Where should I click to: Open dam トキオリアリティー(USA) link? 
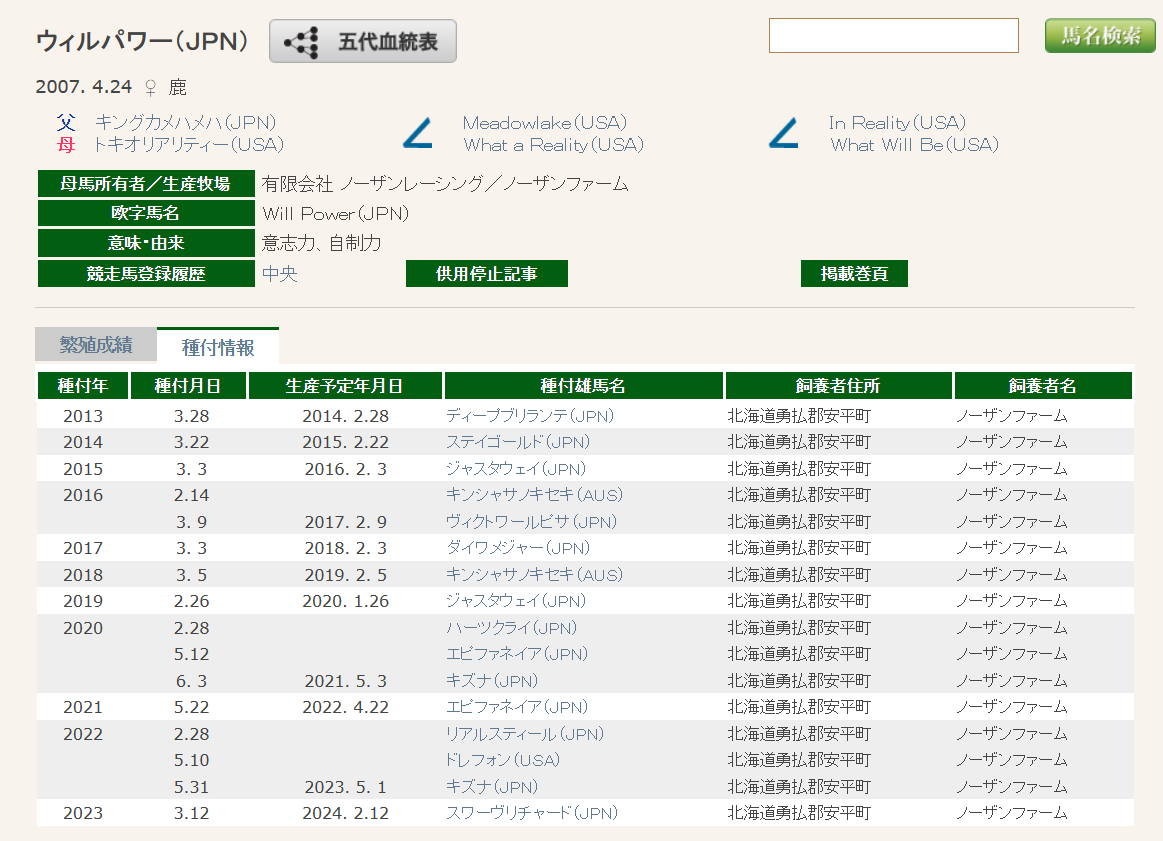point(188,145)
